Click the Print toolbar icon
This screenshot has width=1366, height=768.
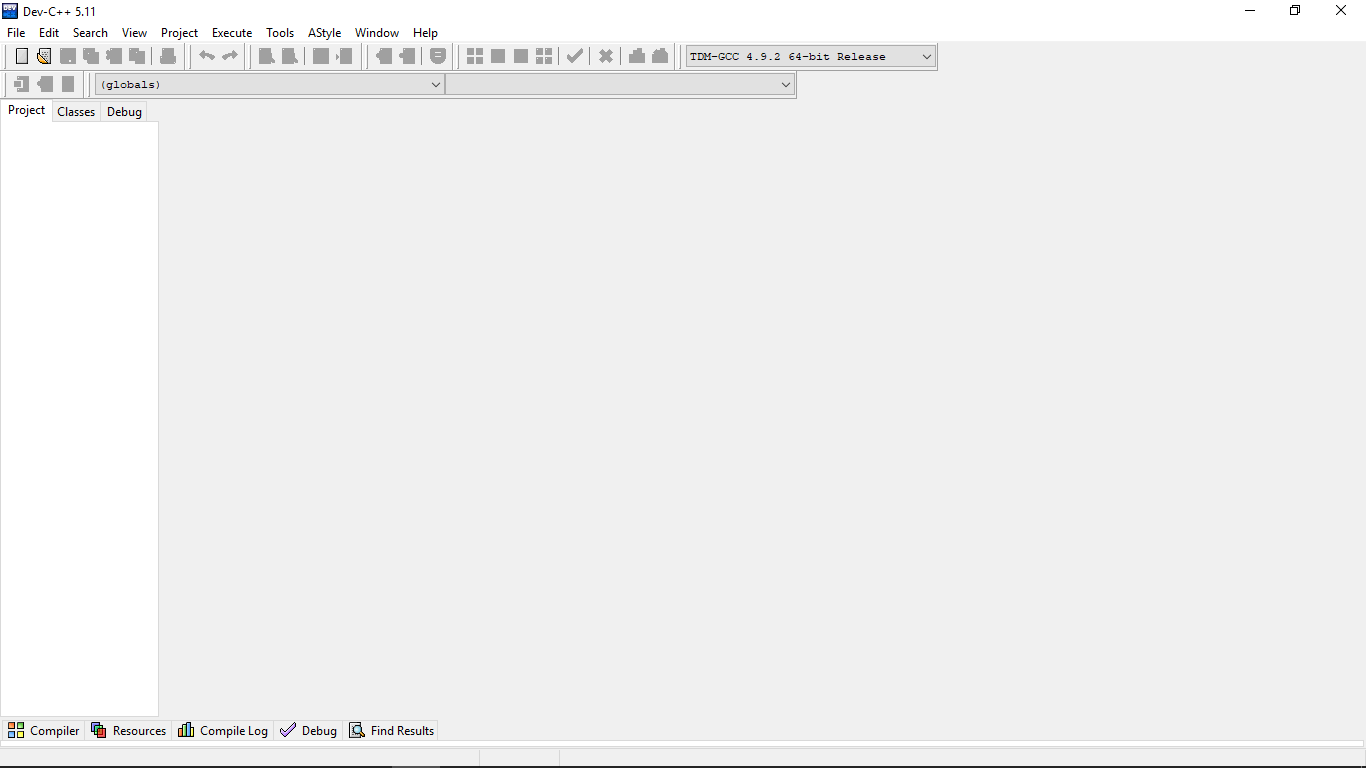168,56
